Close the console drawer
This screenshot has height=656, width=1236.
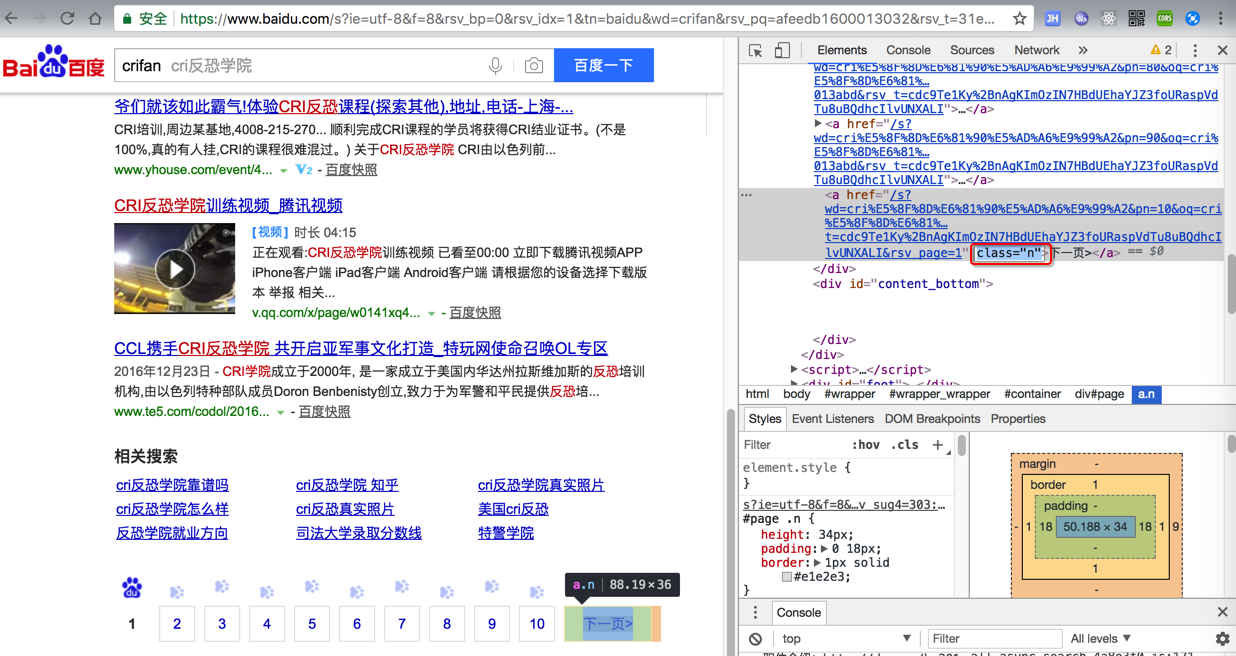coord(1222,612)
